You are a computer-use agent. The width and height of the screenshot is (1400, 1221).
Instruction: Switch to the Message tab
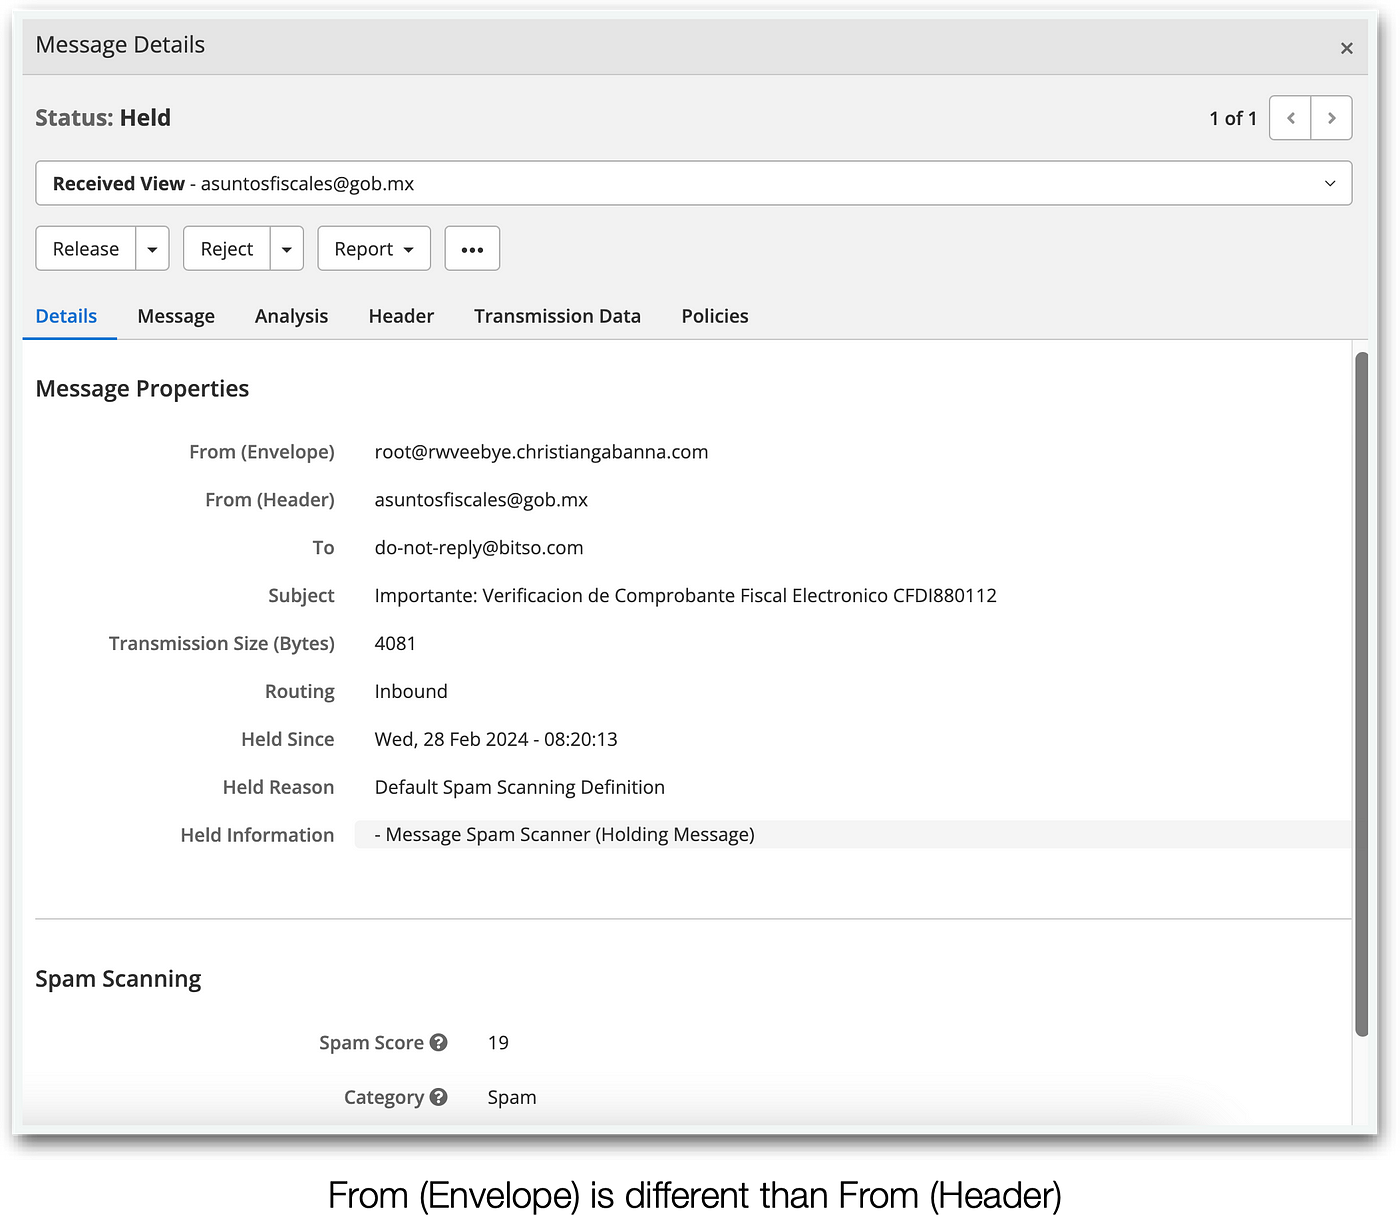[176, 316]
